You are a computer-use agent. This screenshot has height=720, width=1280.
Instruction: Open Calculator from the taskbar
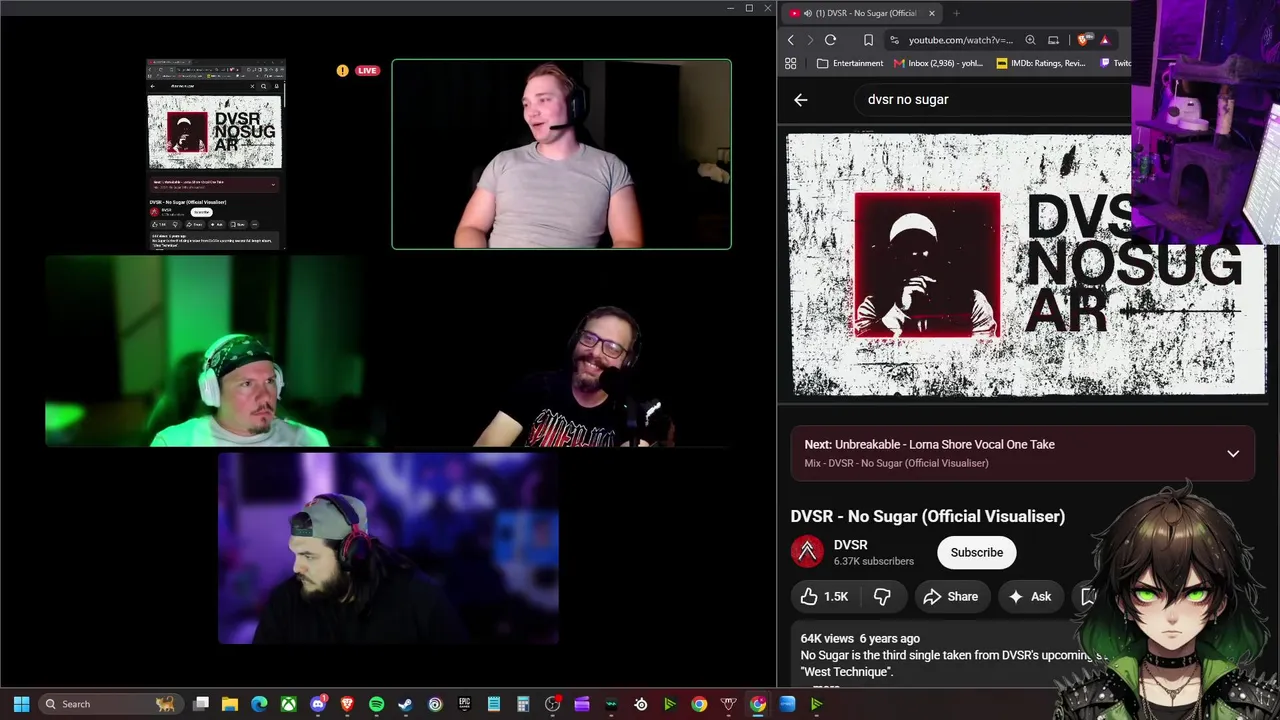pyautogui.click(x=523, y=704)
